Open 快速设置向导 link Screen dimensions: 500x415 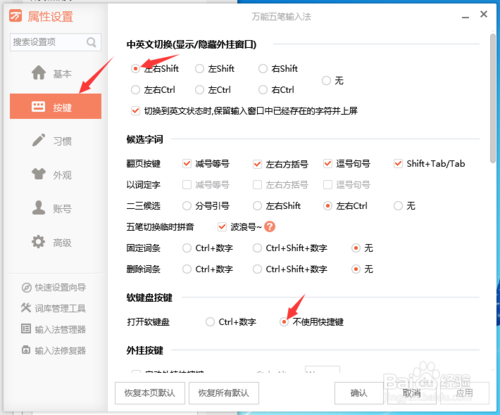(x=53, y=287)
